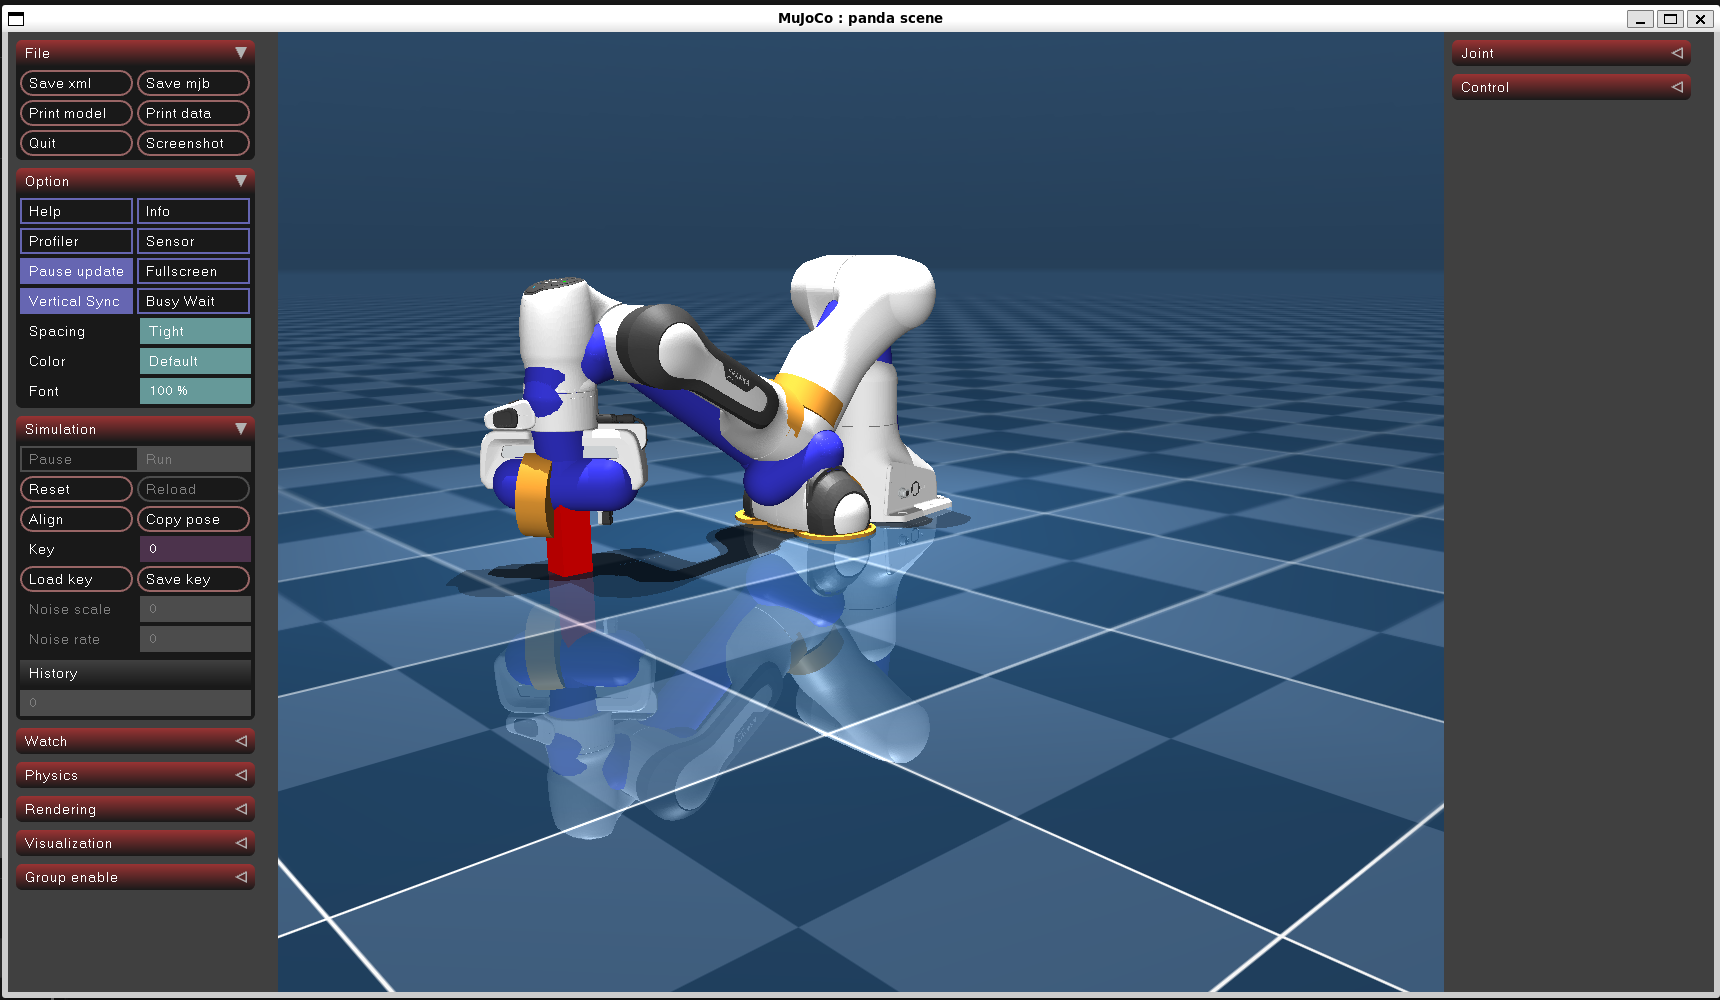The height and width of the screenshot is (1000, 1720).
Task: Collapse the Simulation section header
Action: click(135, 429)
